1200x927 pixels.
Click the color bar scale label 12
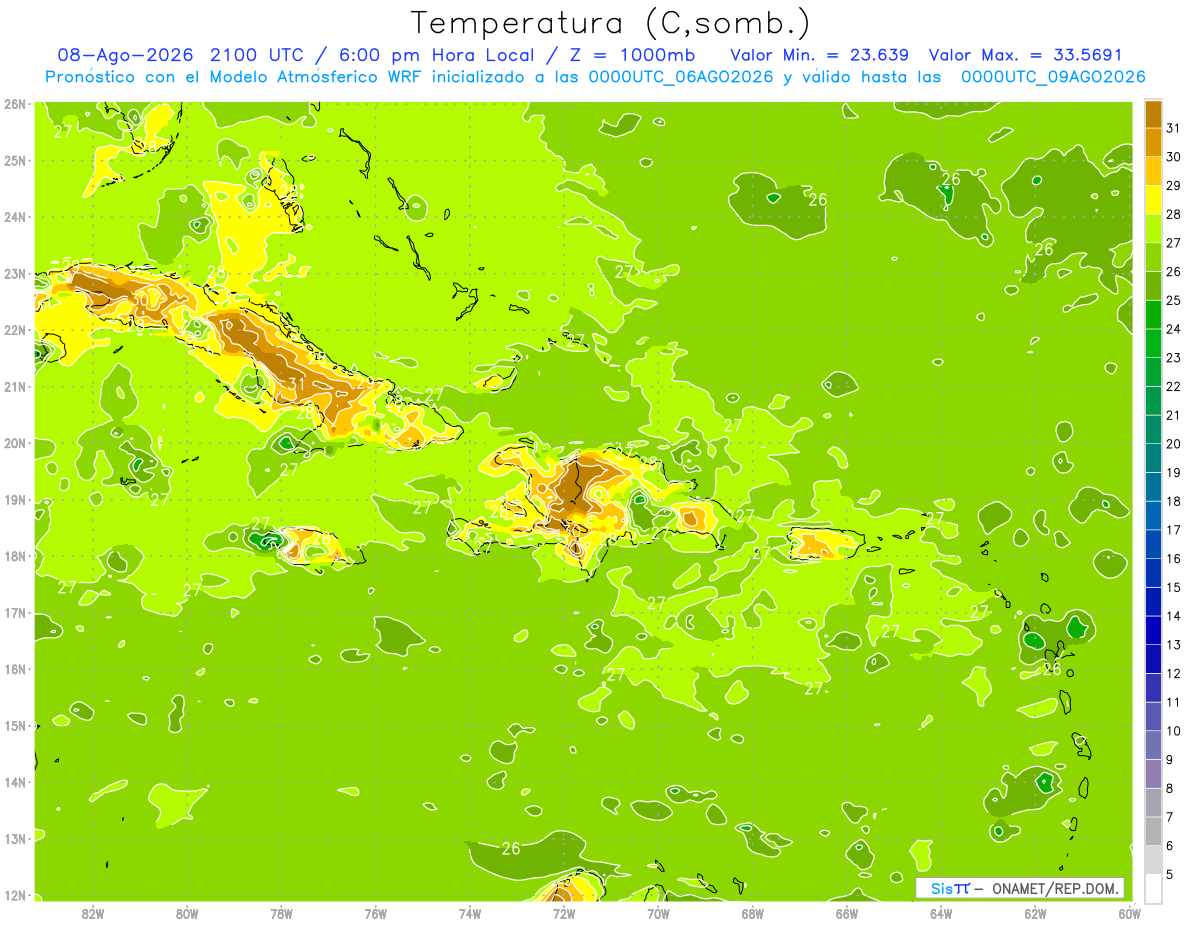tap(1173, 673)
